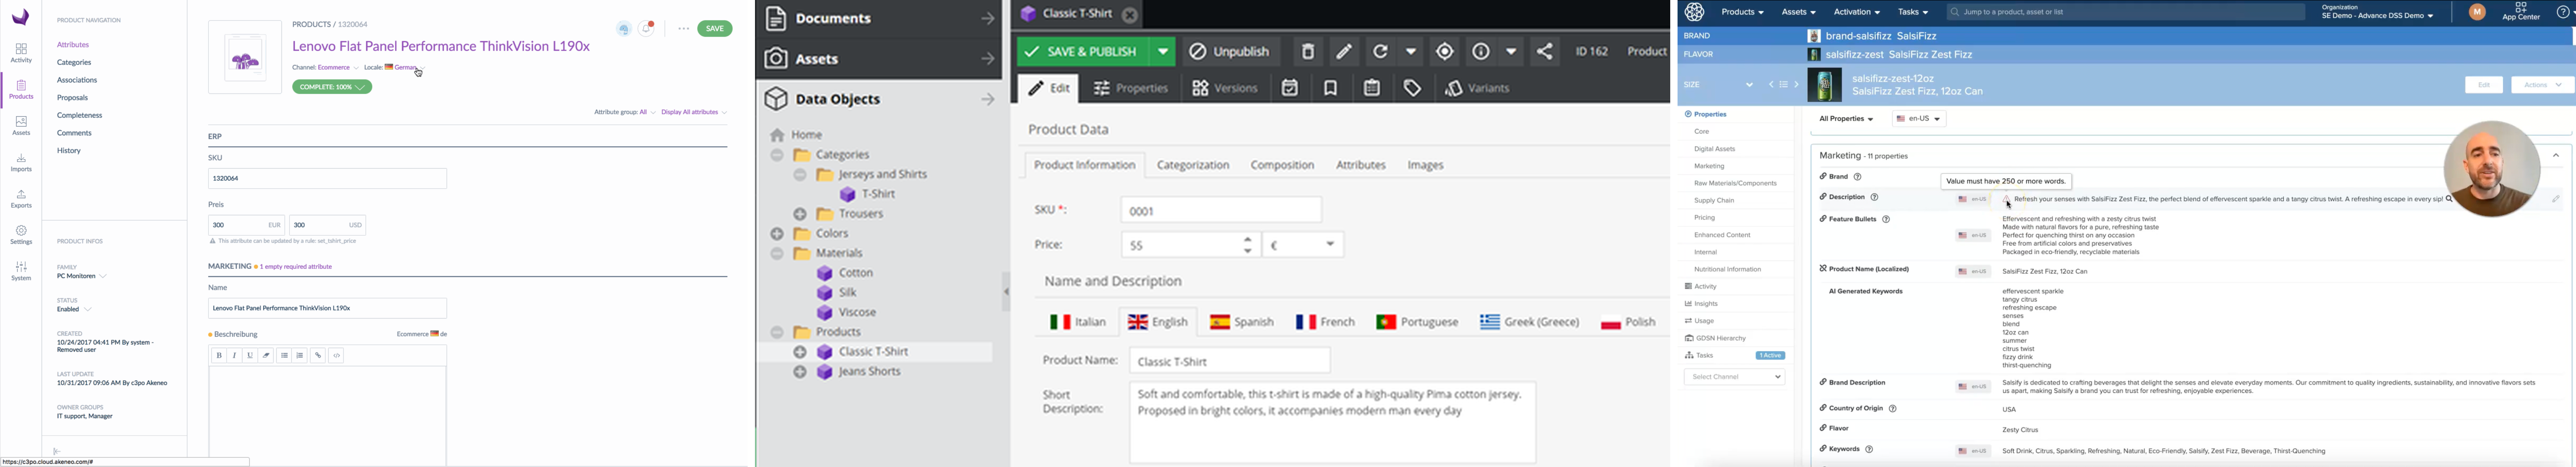Collapse the Categories tree folder
This screenshot has width=2576, height=467.
[x=777, y=155]
